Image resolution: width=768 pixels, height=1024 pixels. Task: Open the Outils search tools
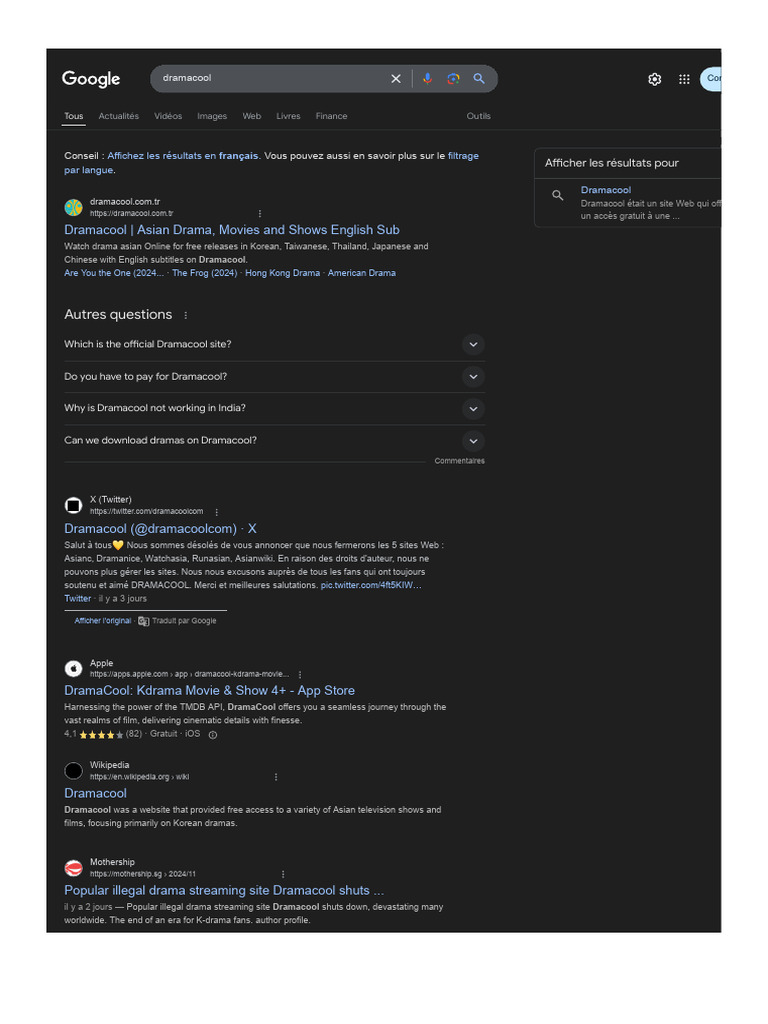tap(479, 116)
